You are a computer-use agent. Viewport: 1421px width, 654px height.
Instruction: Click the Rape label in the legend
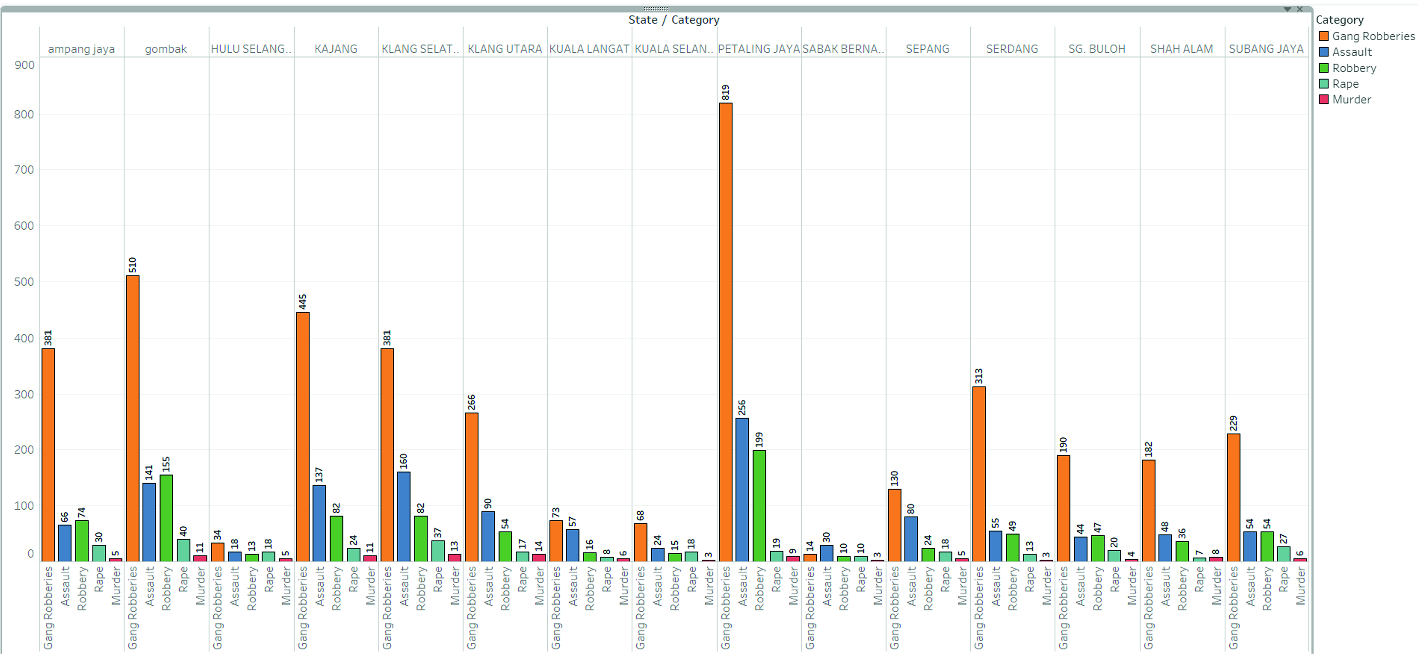pyautogui.click(x=1346, y=84)
